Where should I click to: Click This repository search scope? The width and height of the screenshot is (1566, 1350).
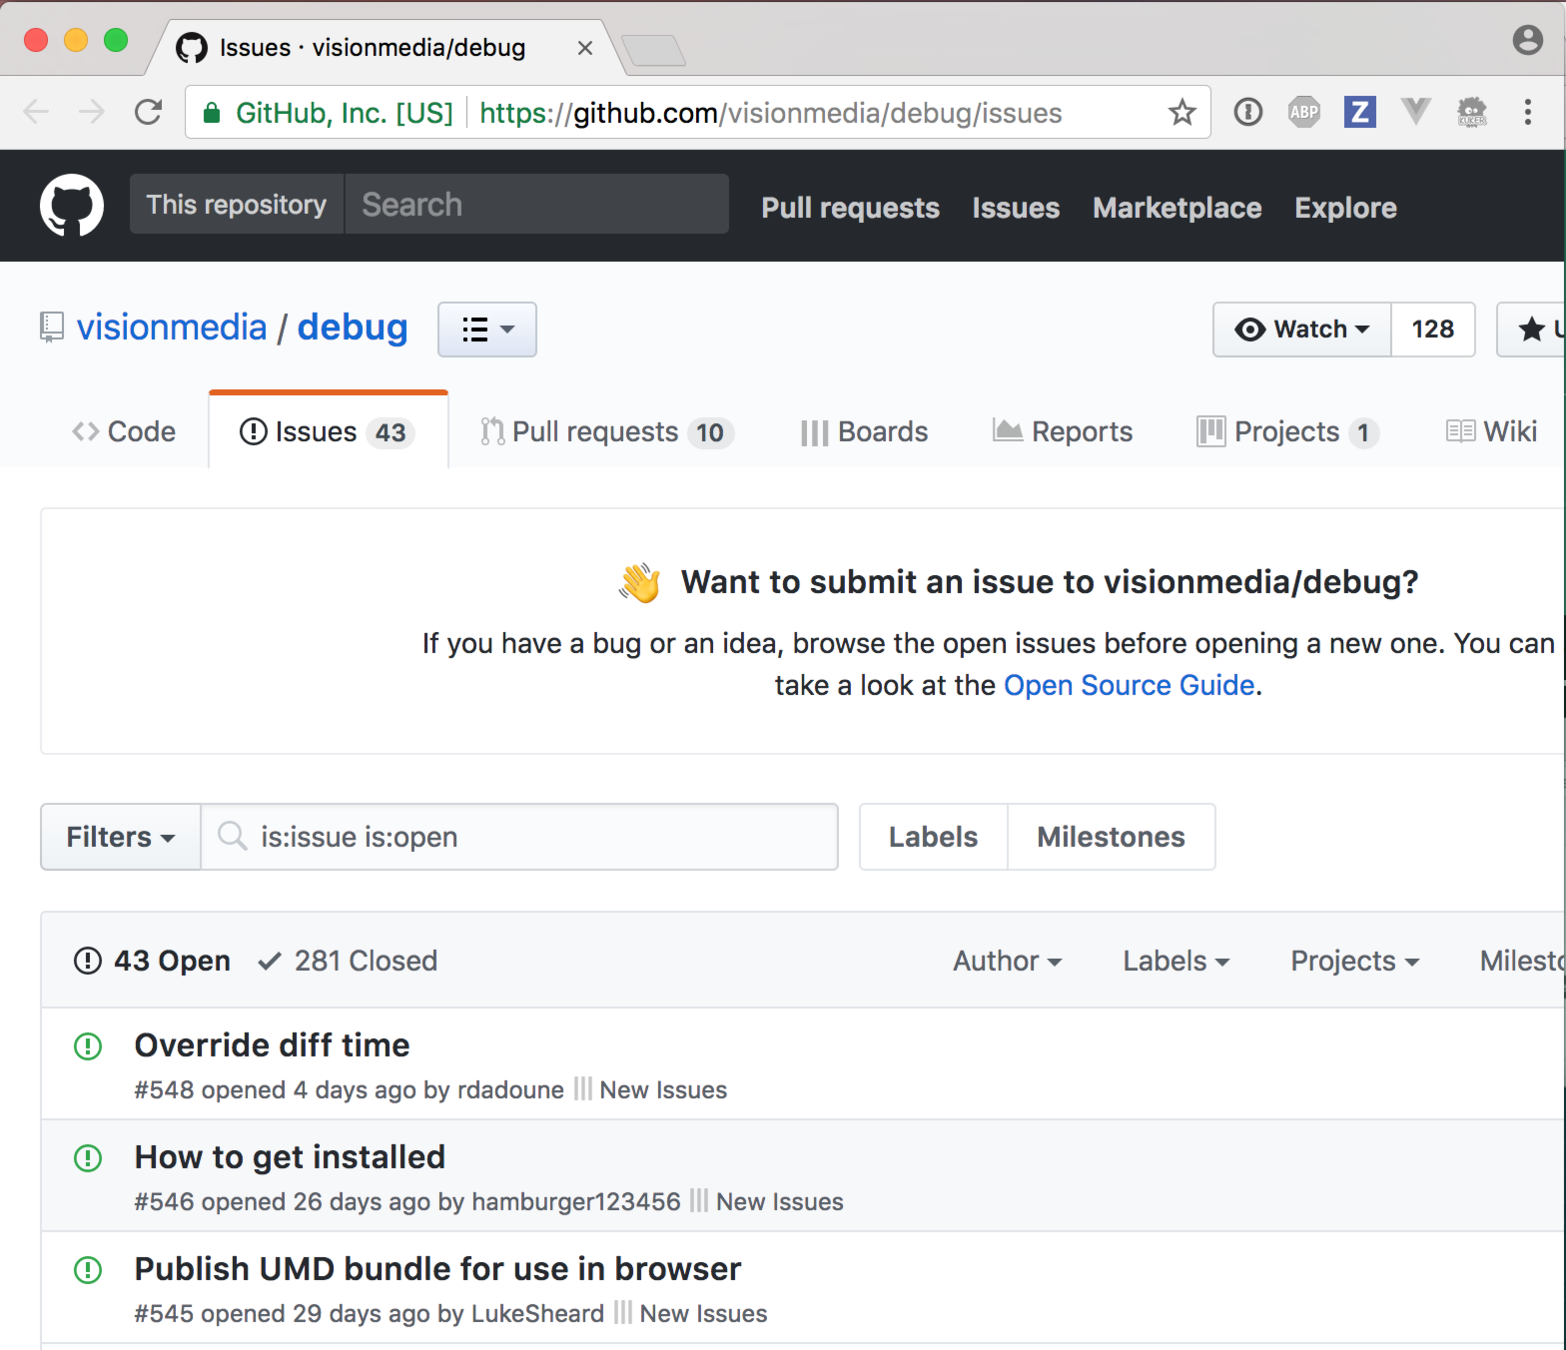point(237,204)
